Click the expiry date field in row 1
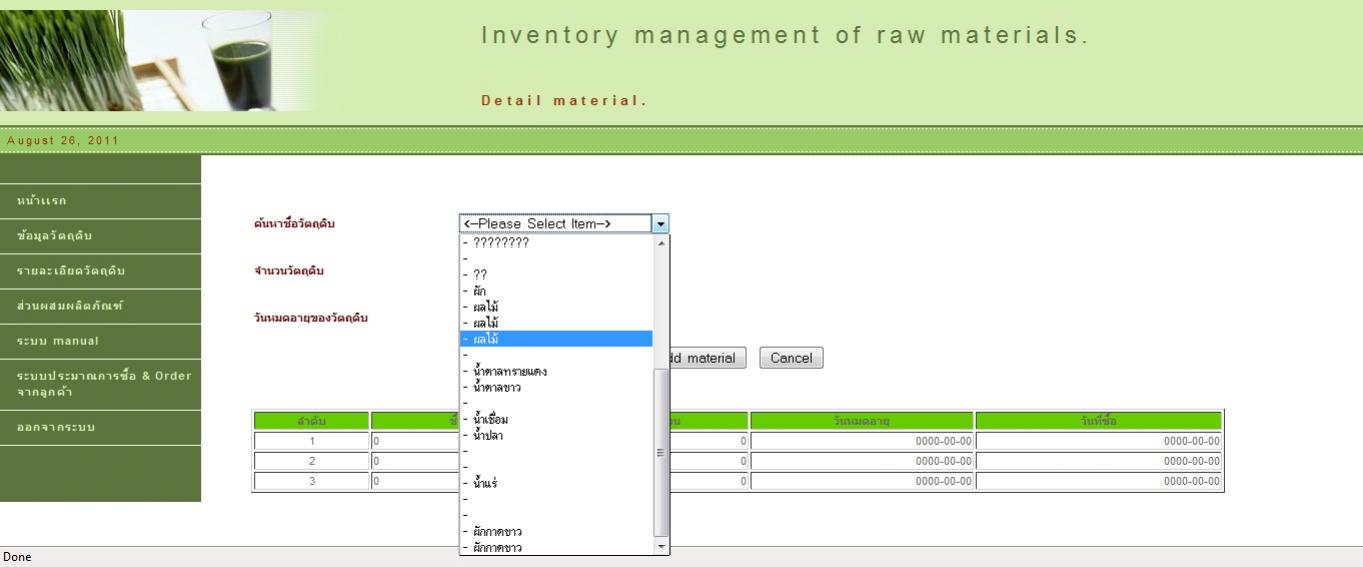Viewport: 1363px width, 567px height. pos(862,441)
